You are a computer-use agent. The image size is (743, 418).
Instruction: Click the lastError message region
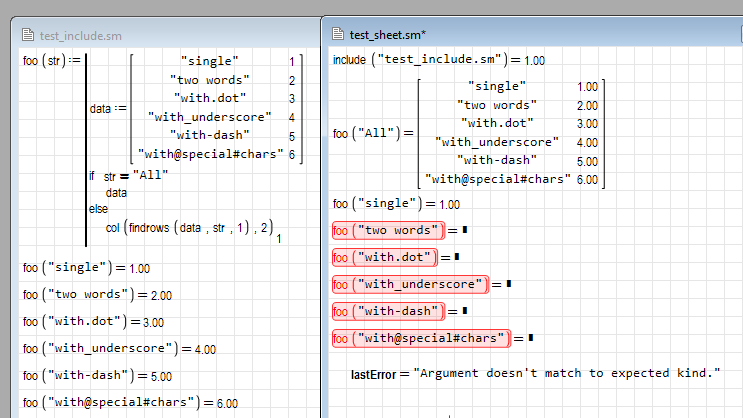tap(535, 373)
